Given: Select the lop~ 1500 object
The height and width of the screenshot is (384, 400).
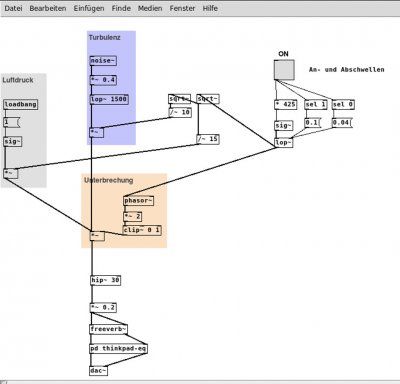Looking at the screenshot, I should coord(109,99).
